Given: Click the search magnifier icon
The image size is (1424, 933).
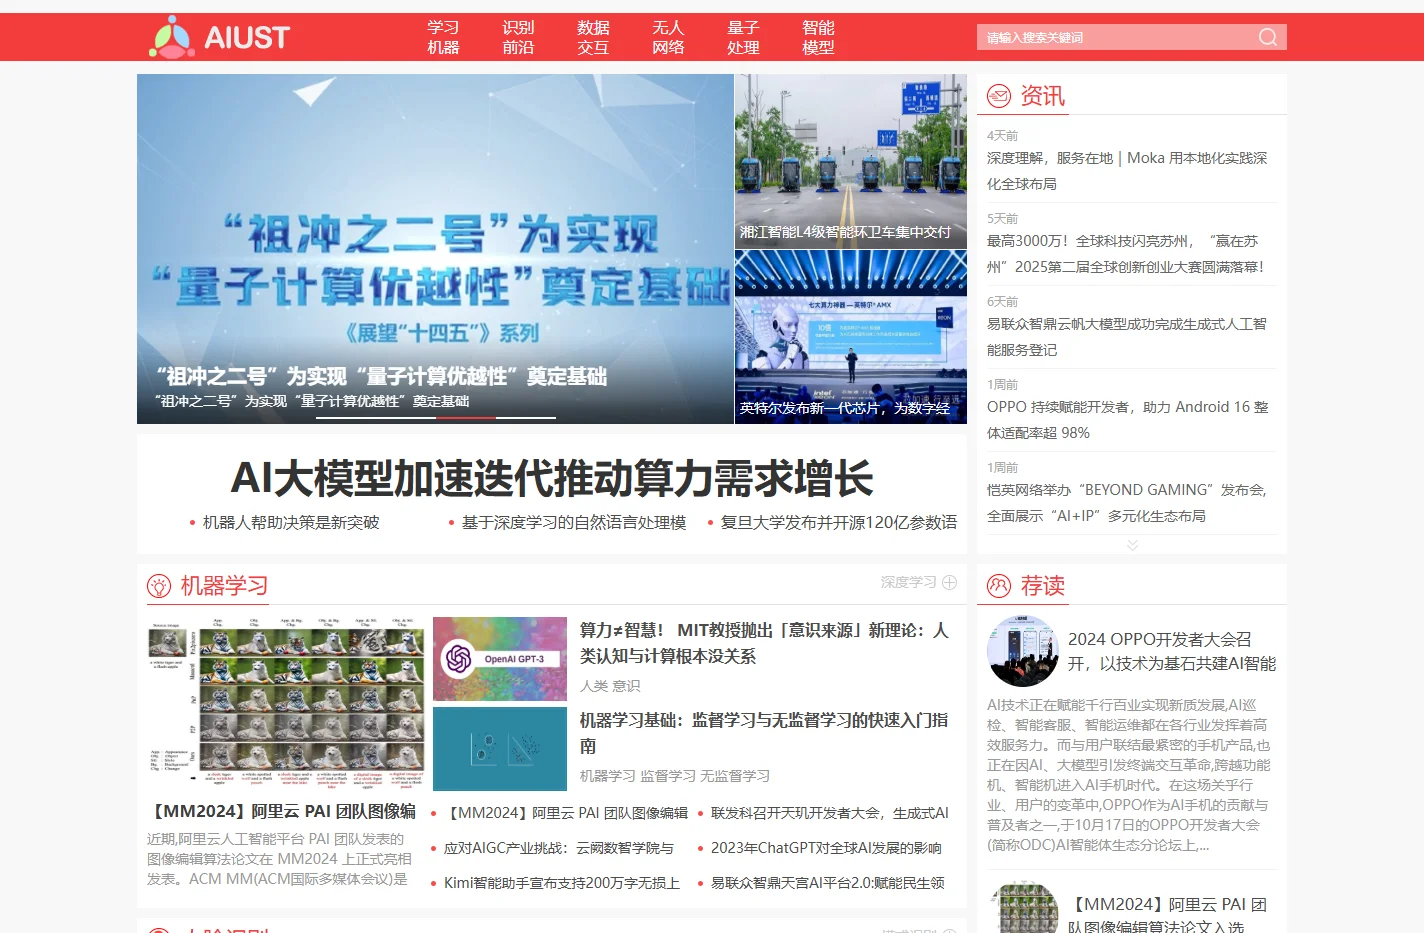Looking at the screenshot, I should coord(1268,37).
